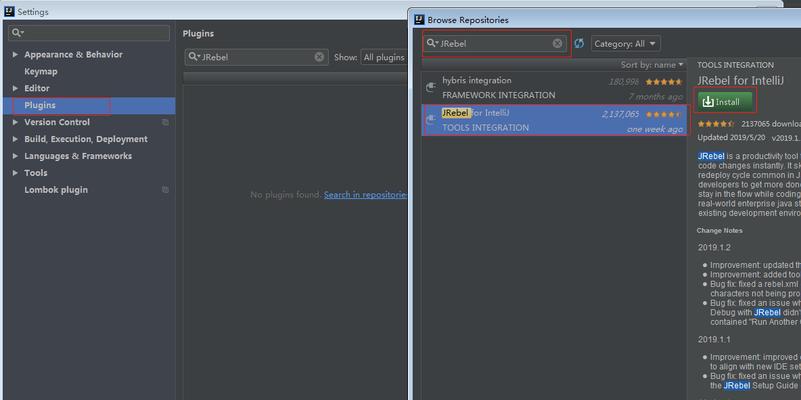Focus the Plugins panel search field

pyautogui.click(x=256, y=57)
